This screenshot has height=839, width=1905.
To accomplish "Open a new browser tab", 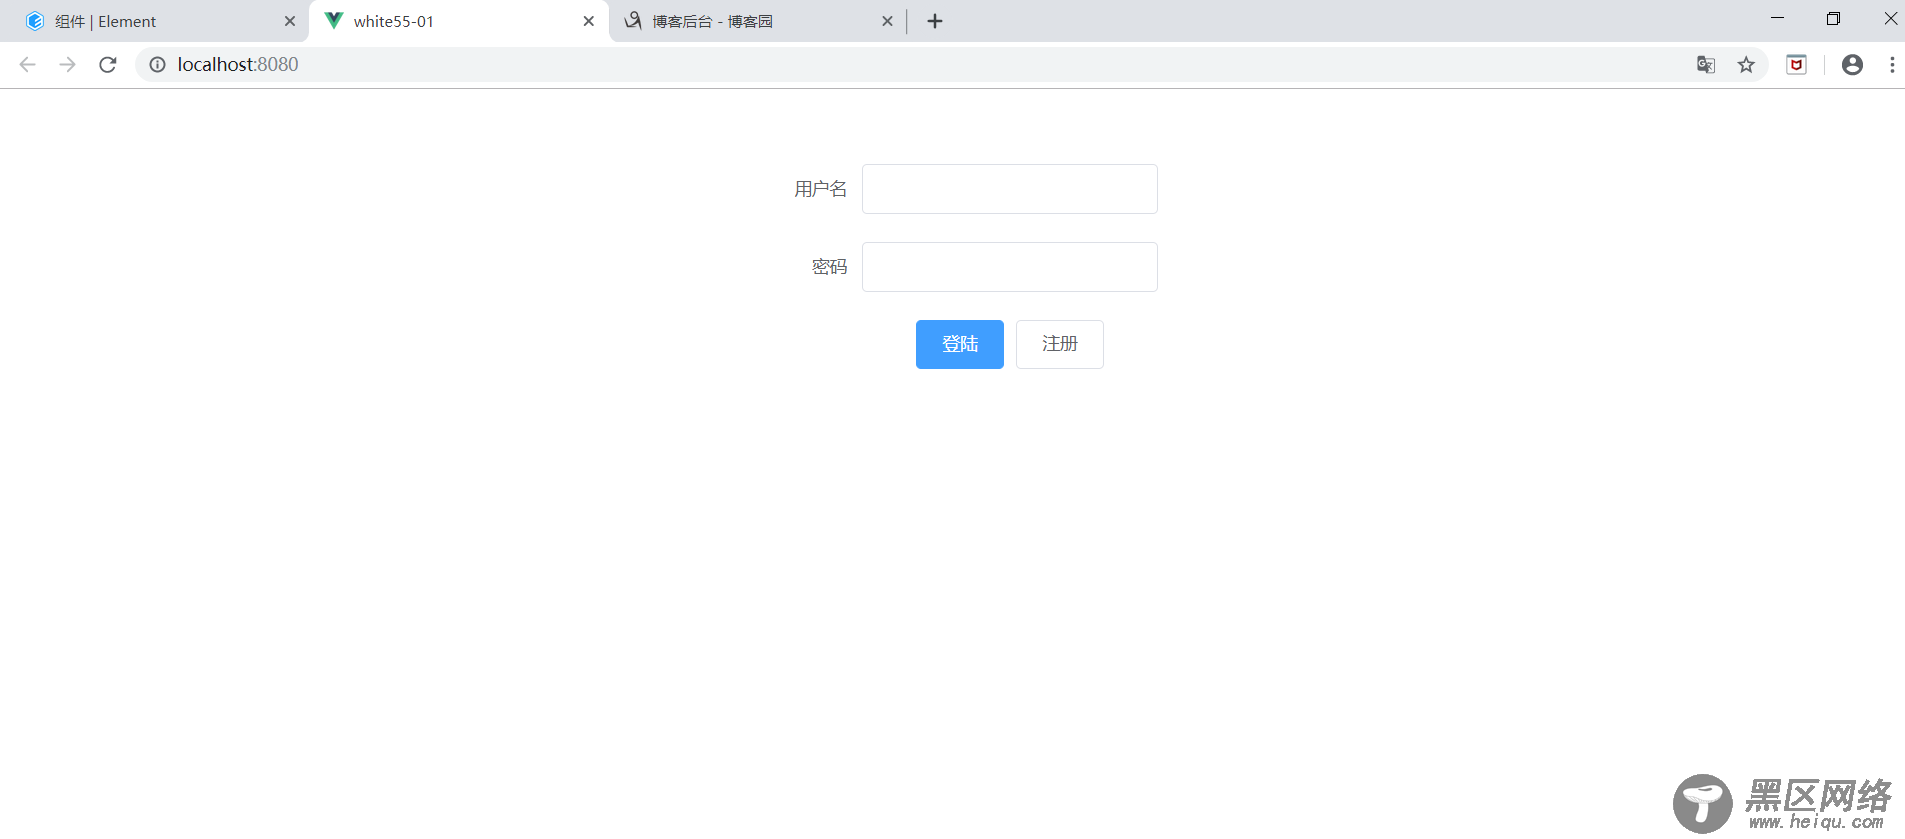I will click(x=935, y=21).
